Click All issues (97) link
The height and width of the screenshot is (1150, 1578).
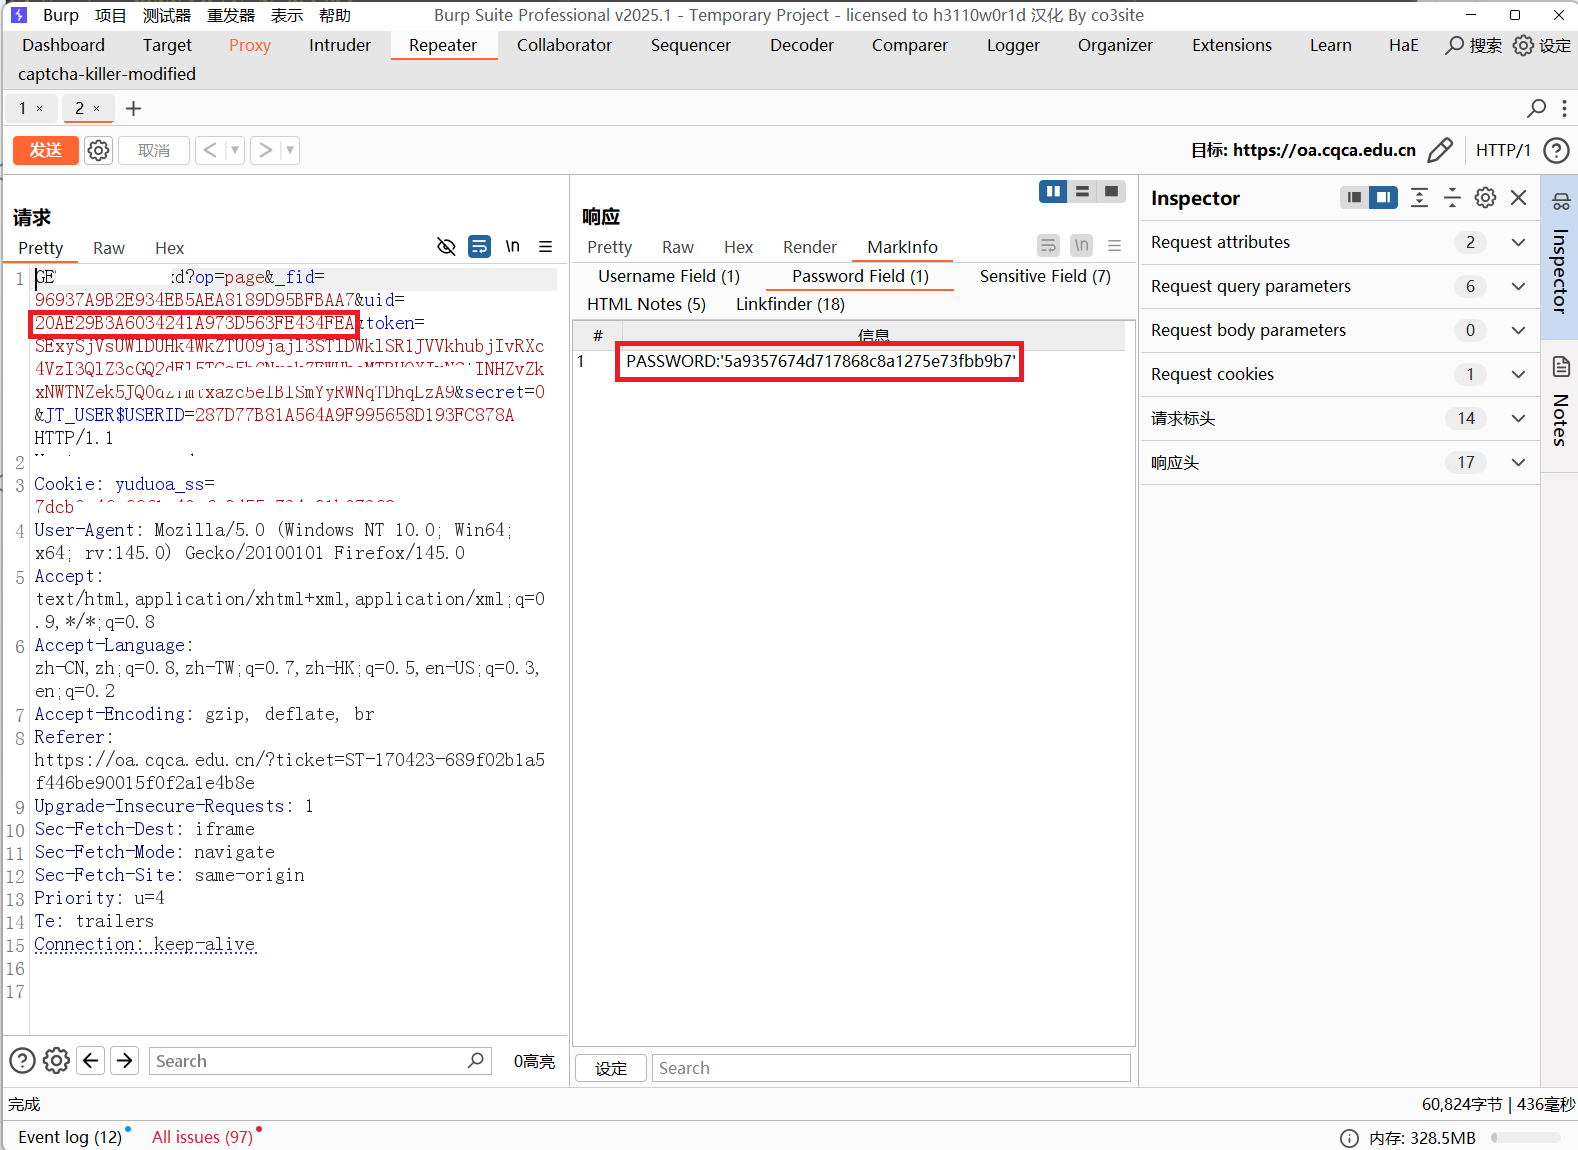click(202, 1137)
